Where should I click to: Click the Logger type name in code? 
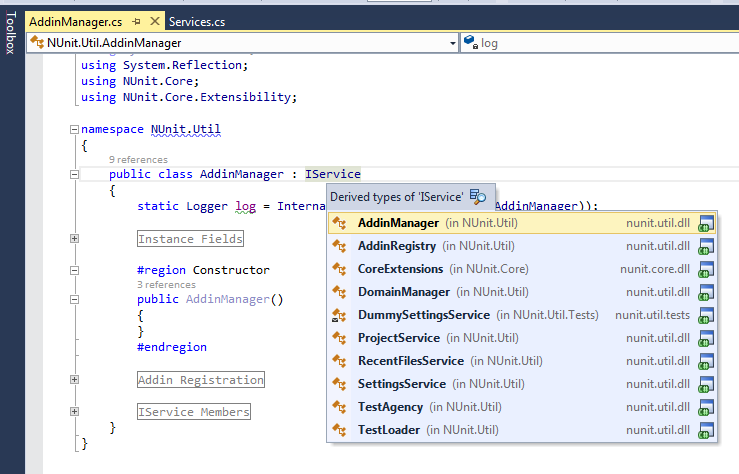pos(207,206)
